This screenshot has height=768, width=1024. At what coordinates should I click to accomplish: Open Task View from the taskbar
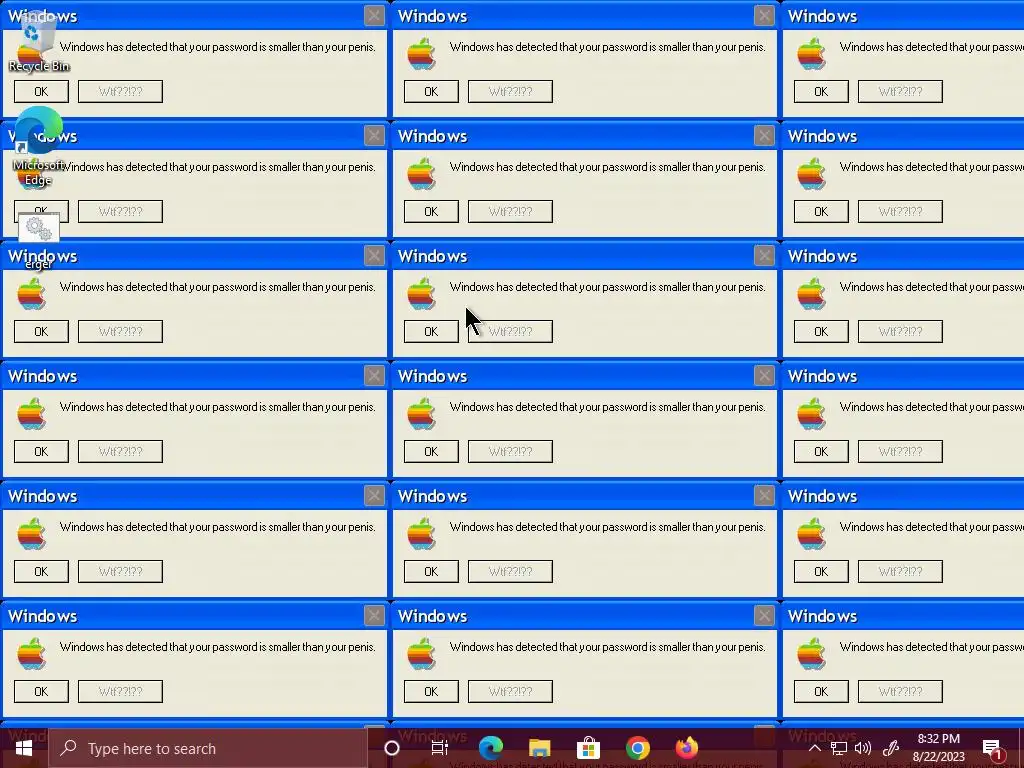click(x=440, y=748)
